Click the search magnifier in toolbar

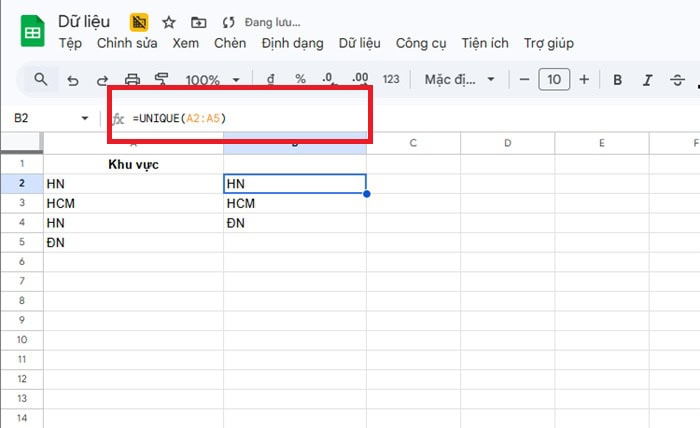[x=41, y=79]
